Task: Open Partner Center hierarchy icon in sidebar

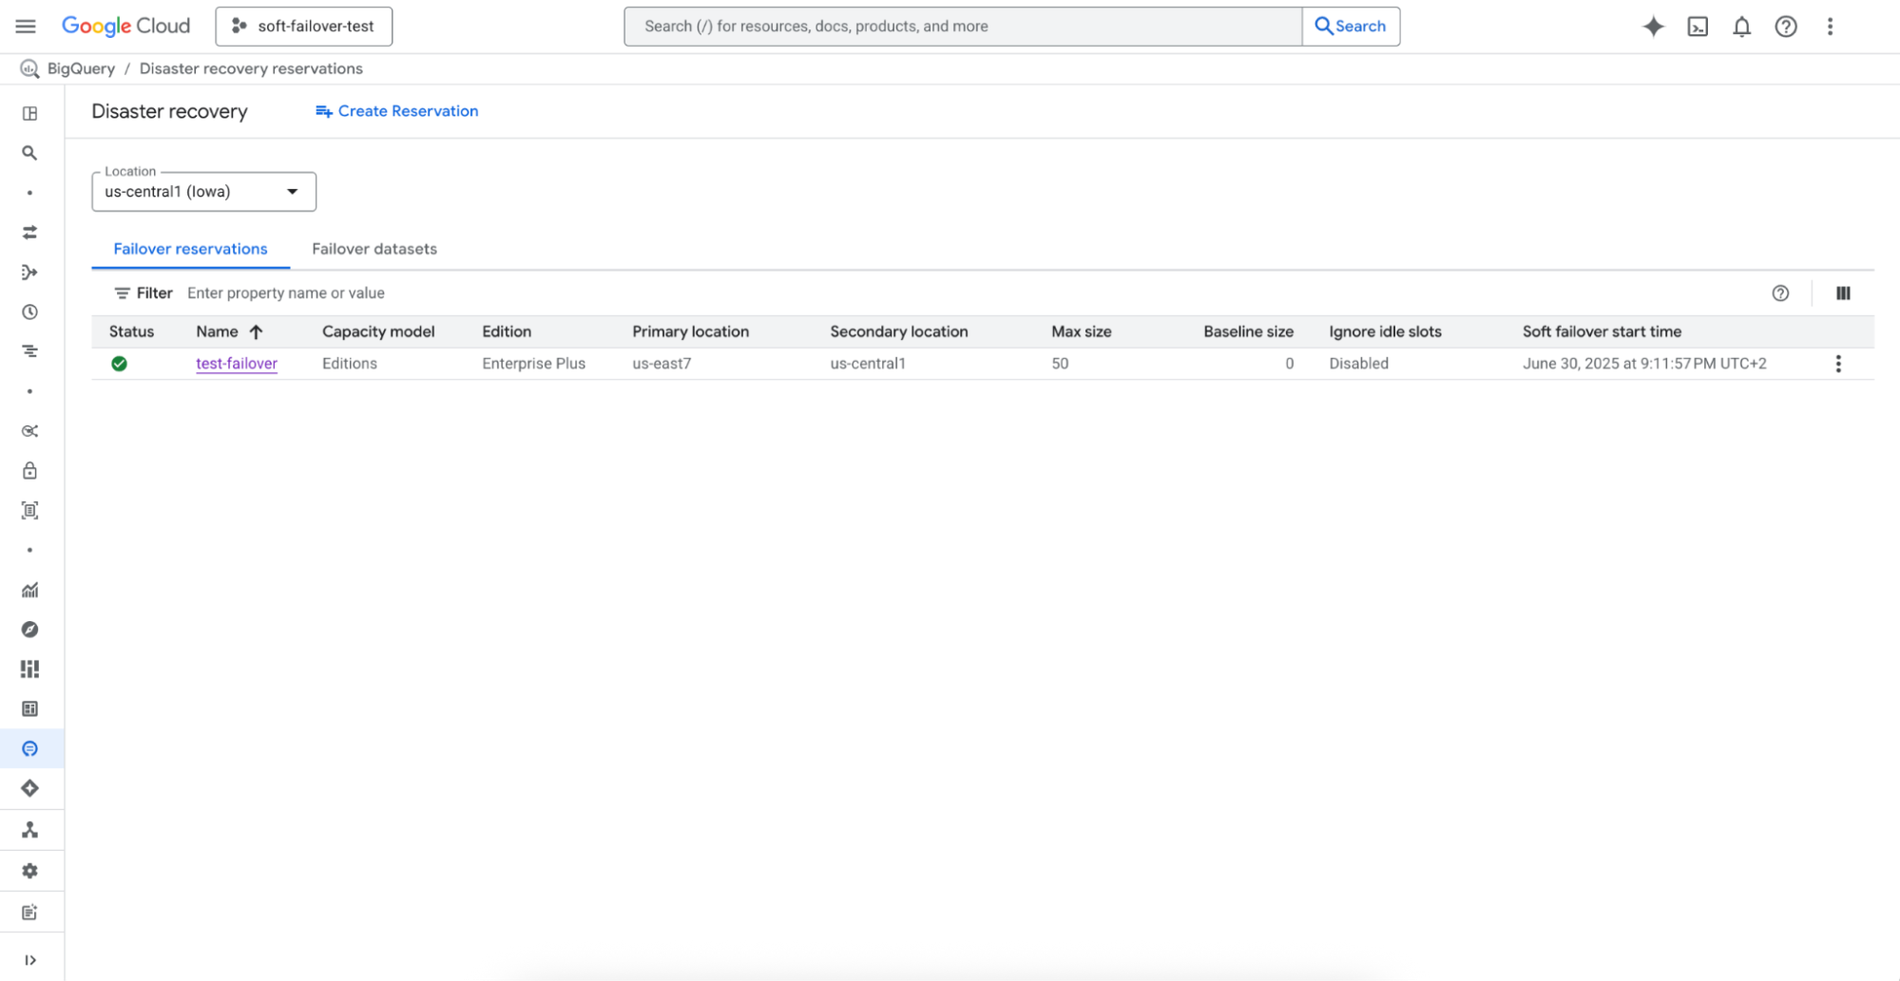Action: (30, 830)
